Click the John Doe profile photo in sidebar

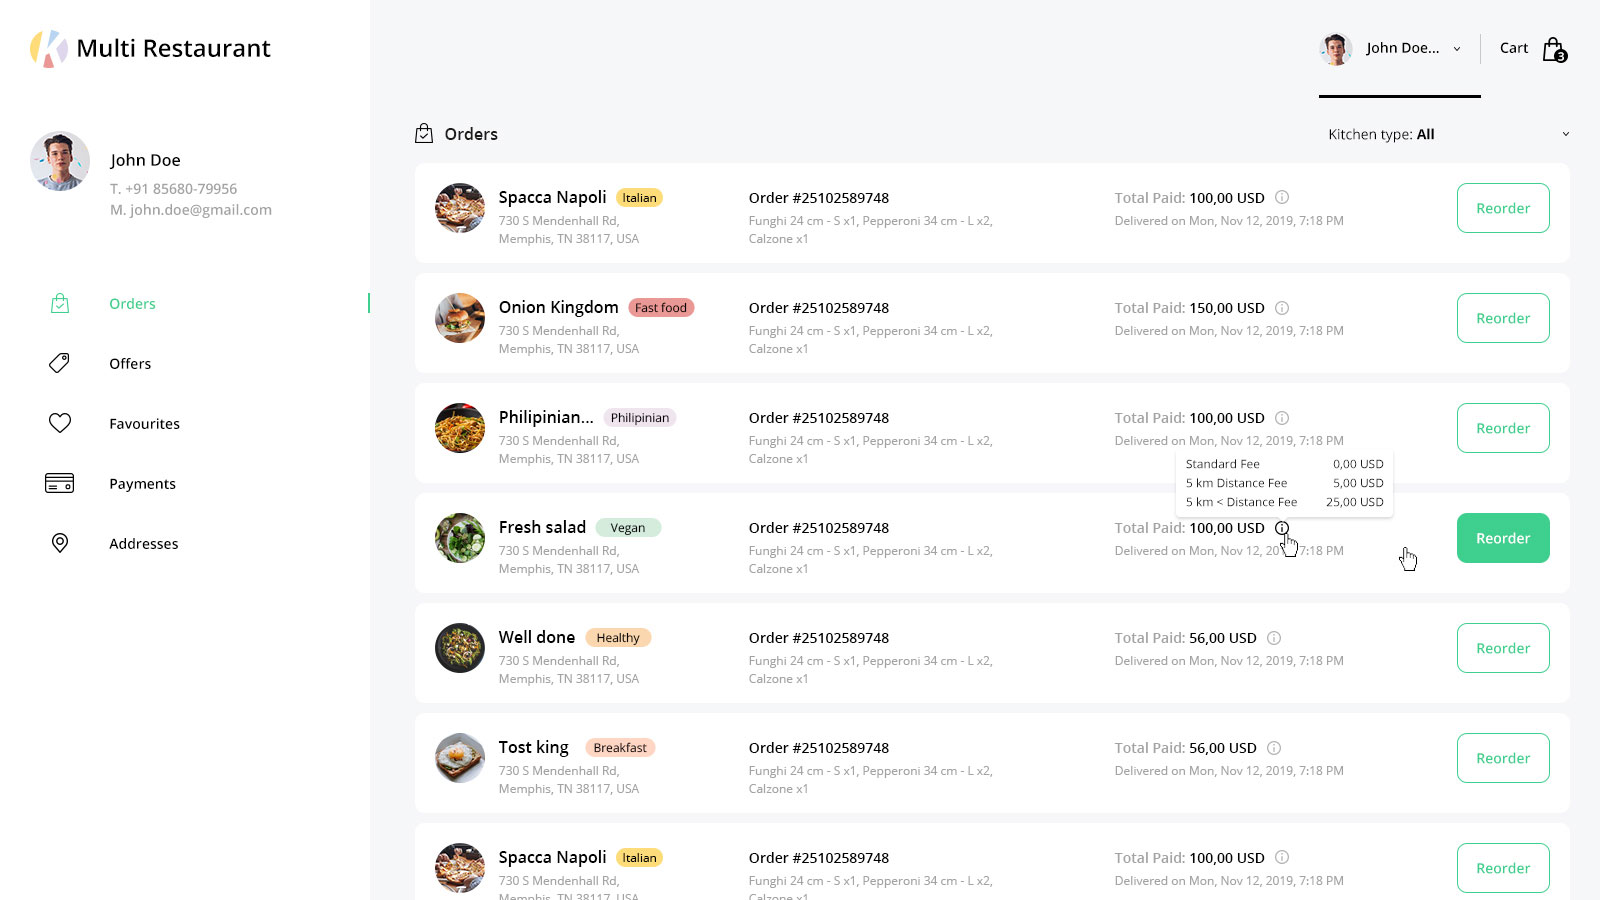click(x=60, y=161)
